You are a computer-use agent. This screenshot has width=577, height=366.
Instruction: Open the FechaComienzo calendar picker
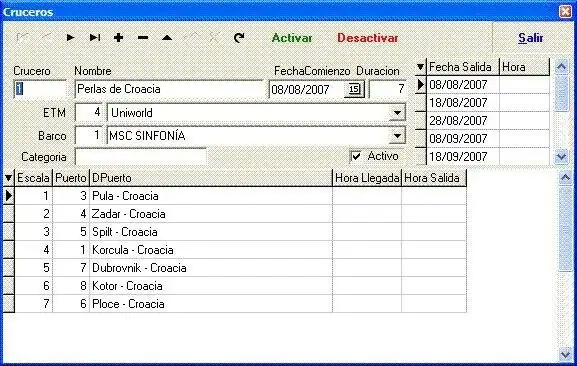coord(354,89)
